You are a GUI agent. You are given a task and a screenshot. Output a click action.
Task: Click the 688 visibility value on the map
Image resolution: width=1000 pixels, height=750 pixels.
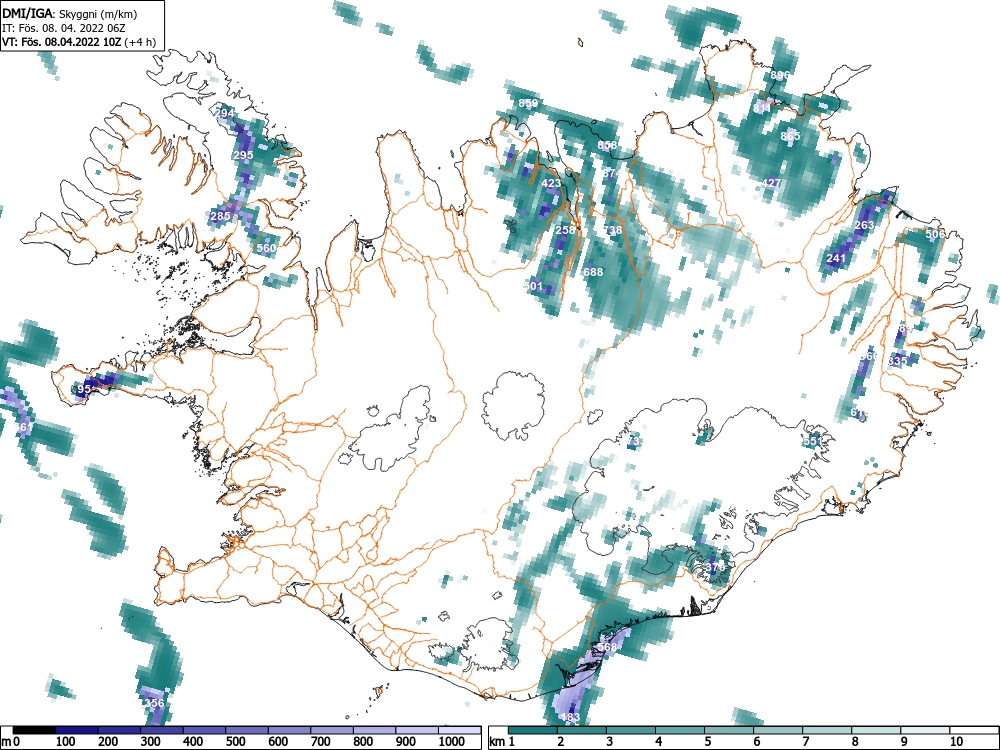pos(593,272)
